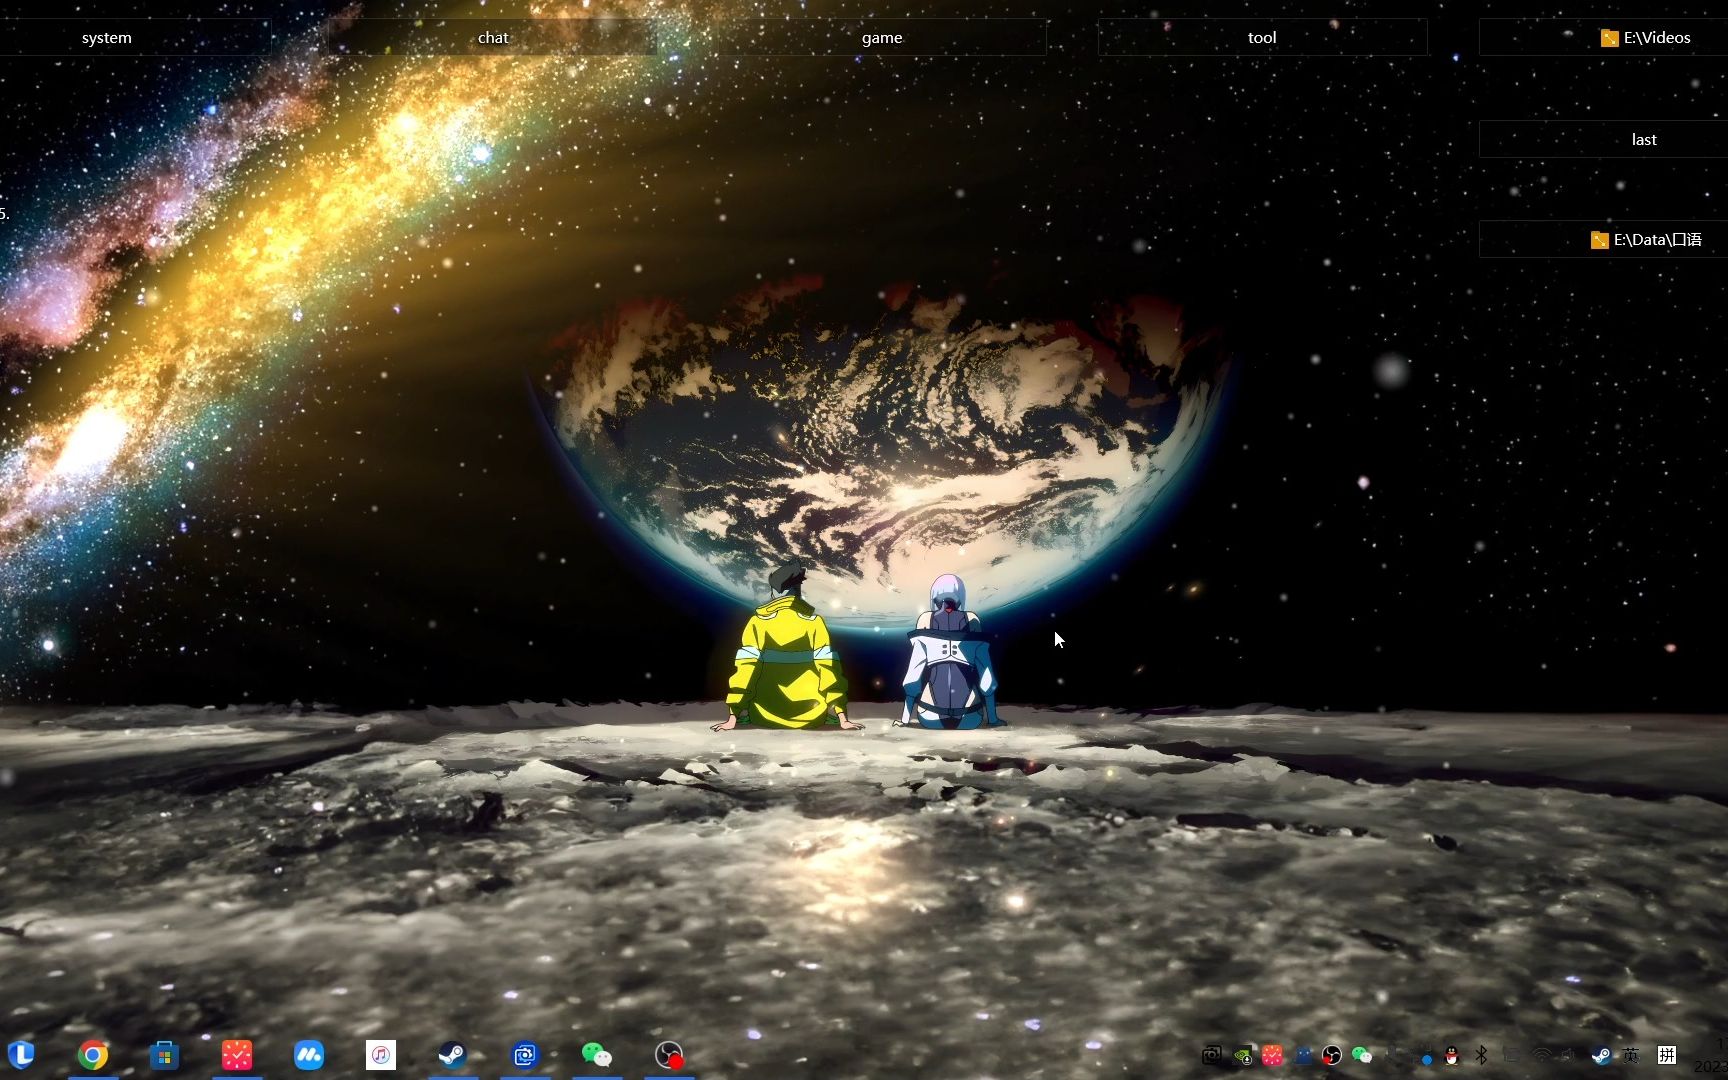Expand the tool launcher group

tap(1262, 37)
